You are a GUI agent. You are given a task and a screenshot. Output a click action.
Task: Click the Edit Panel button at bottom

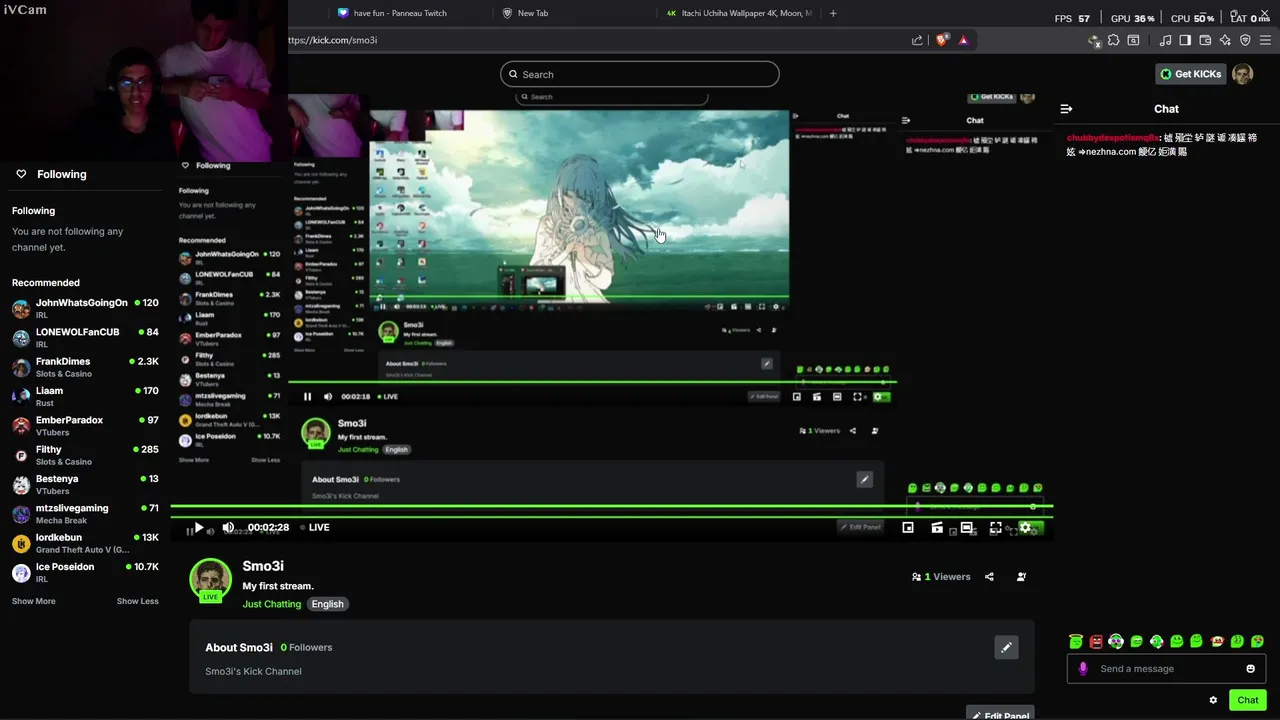pyautogui.click(x=1000, y=715)
